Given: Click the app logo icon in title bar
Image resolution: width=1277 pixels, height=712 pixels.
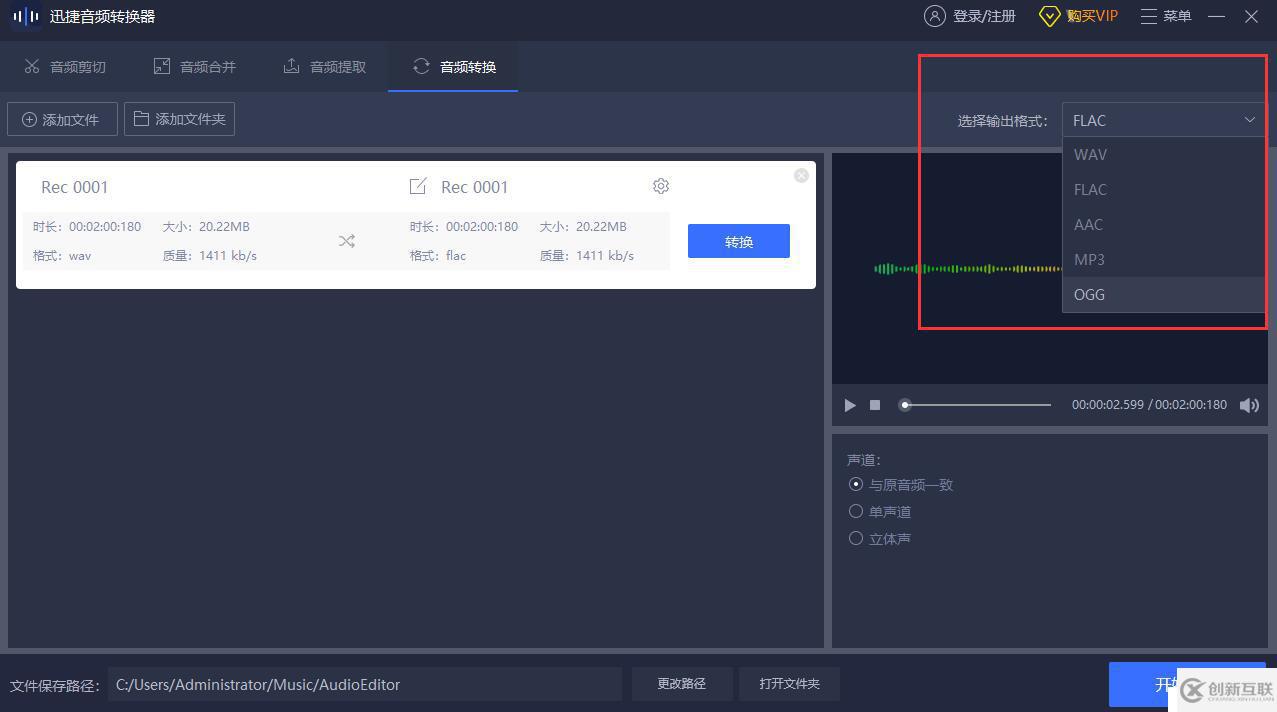Looking at the screenshot, I should [x=25, y=16].
